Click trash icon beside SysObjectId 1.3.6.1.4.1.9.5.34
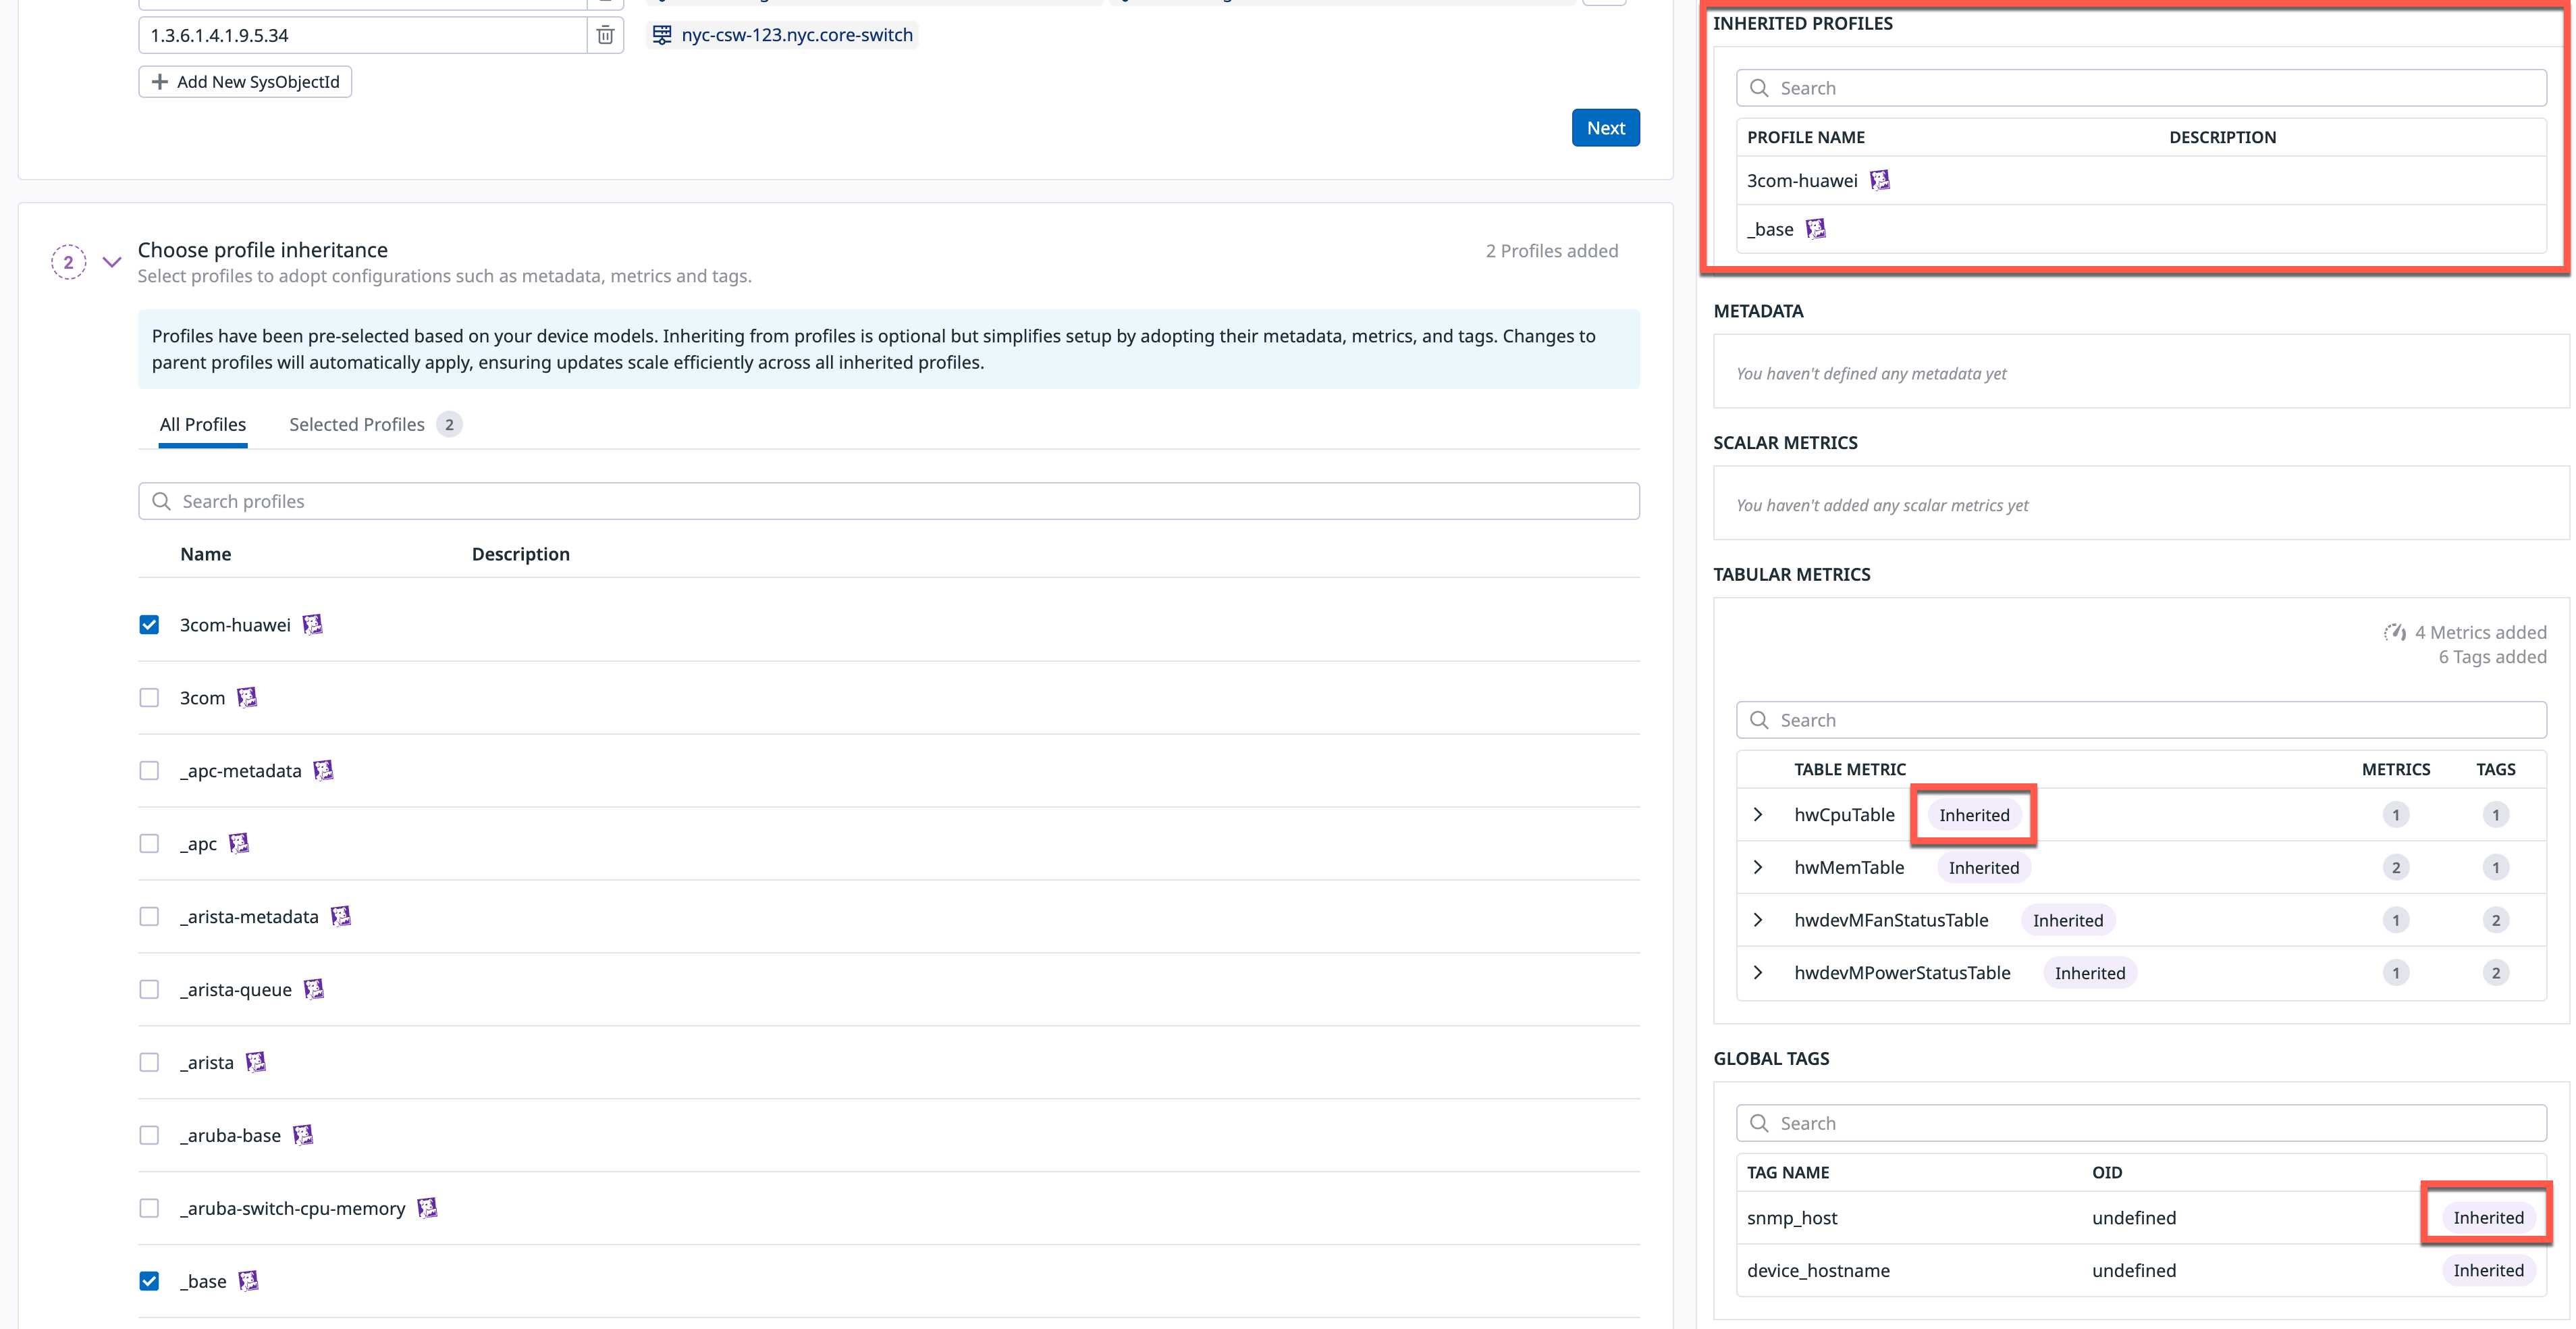This screenshot has width=2576, height=1329. pyautogui.click(x=605, y=35)
